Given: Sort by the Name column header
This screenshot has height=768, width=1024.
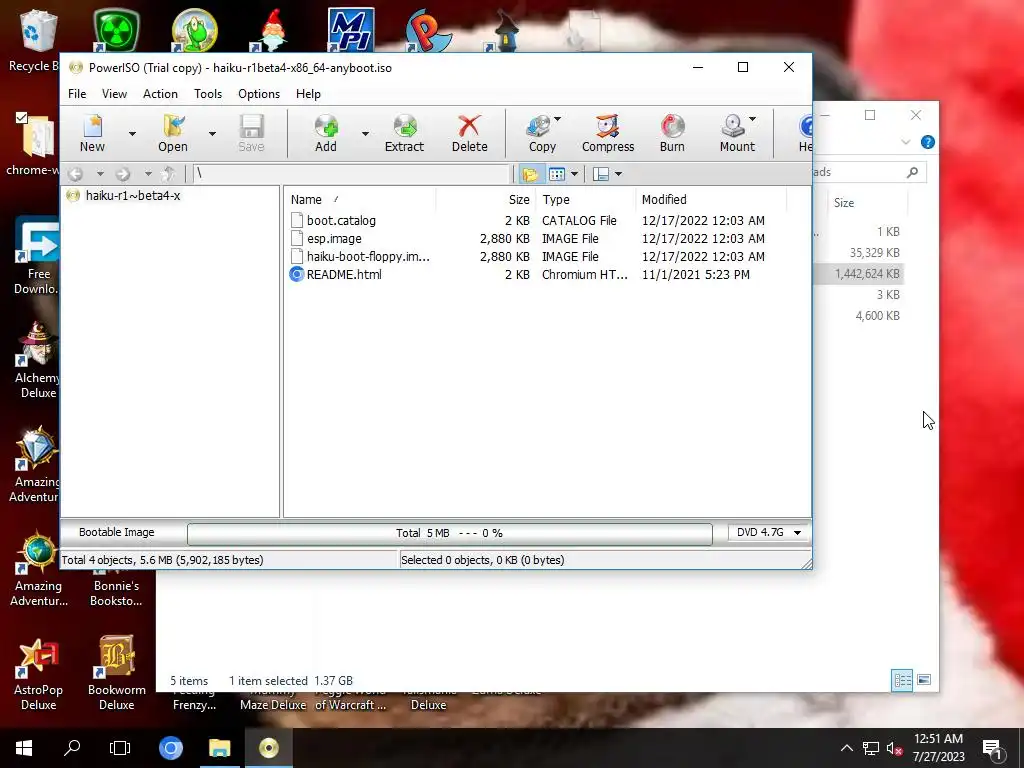Looking at the screenshot, I should point(360,200).
